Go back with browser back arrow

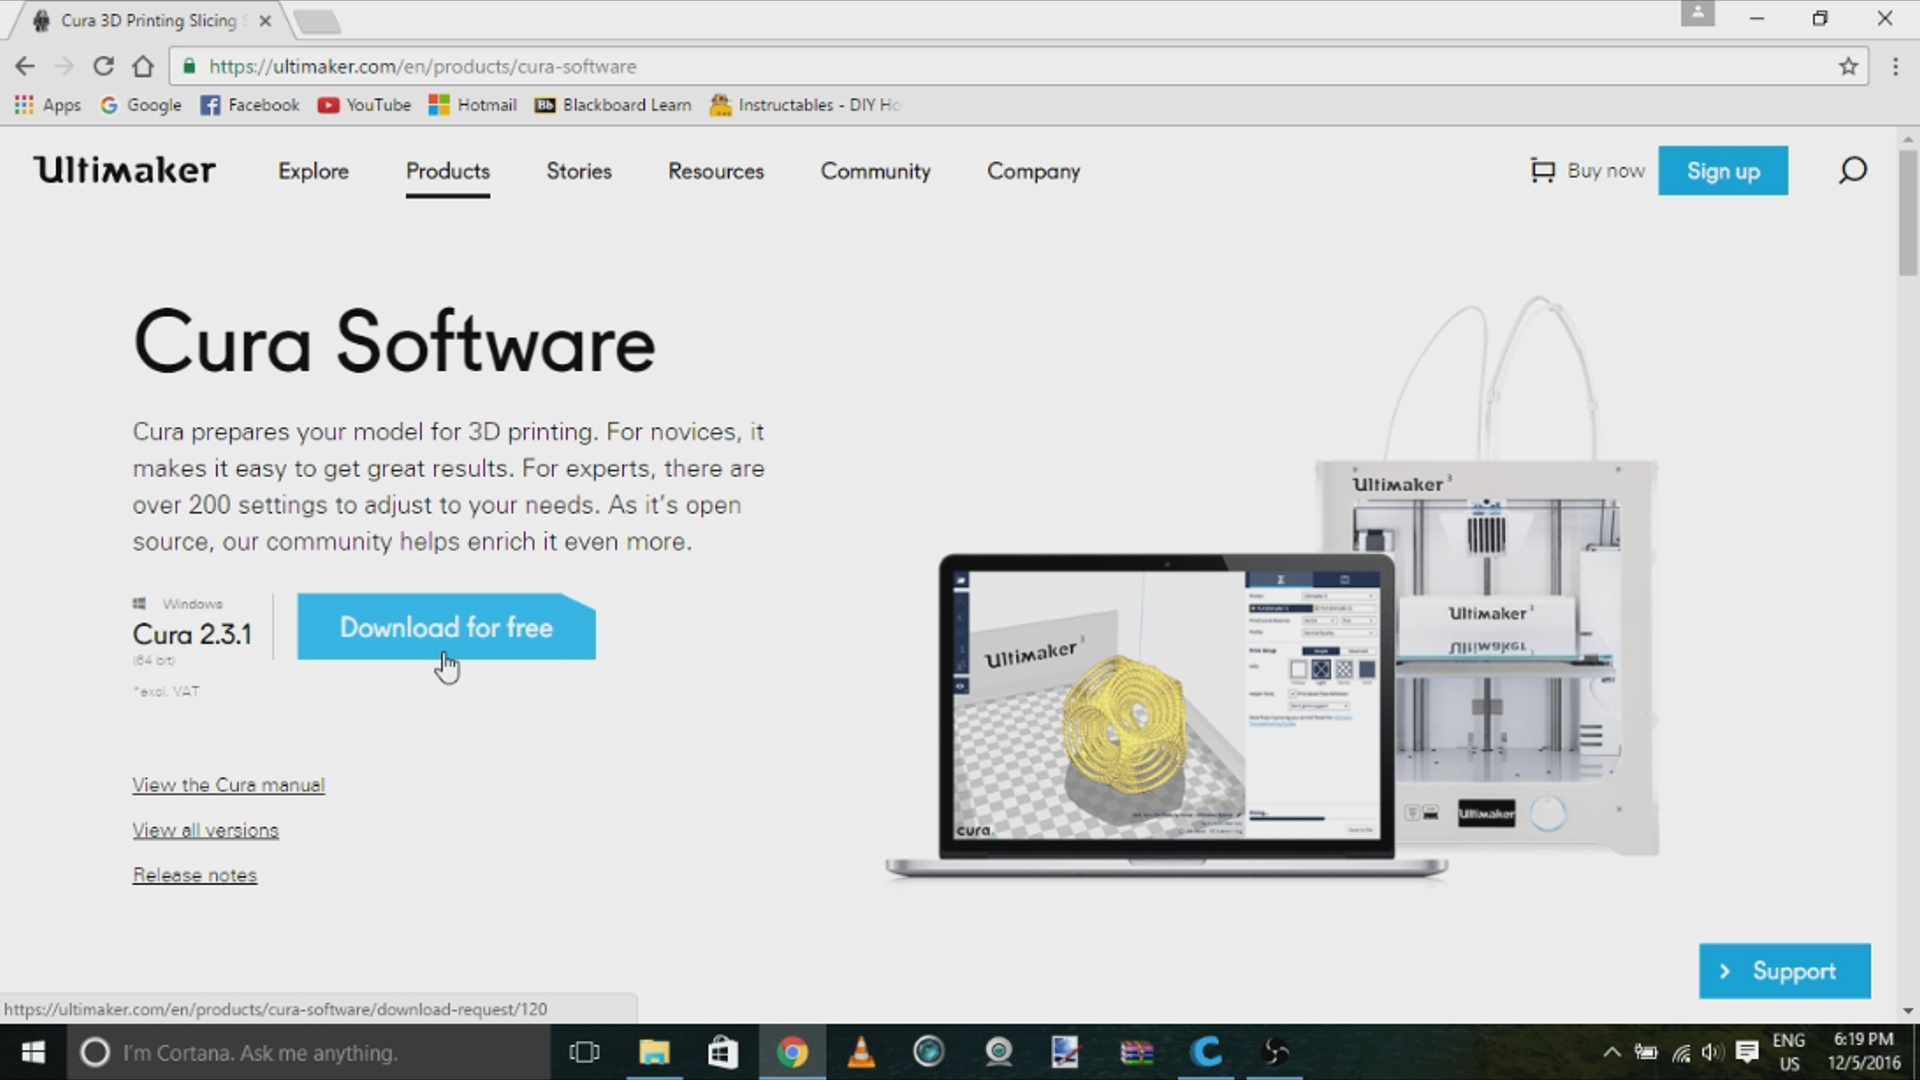(x=25, y=66)
